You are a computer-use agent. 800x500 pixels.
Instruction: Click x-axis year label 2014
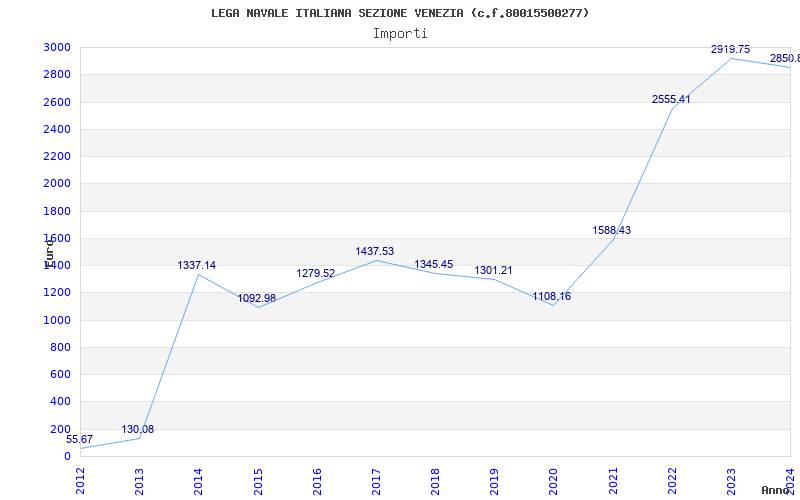[199, 482]
